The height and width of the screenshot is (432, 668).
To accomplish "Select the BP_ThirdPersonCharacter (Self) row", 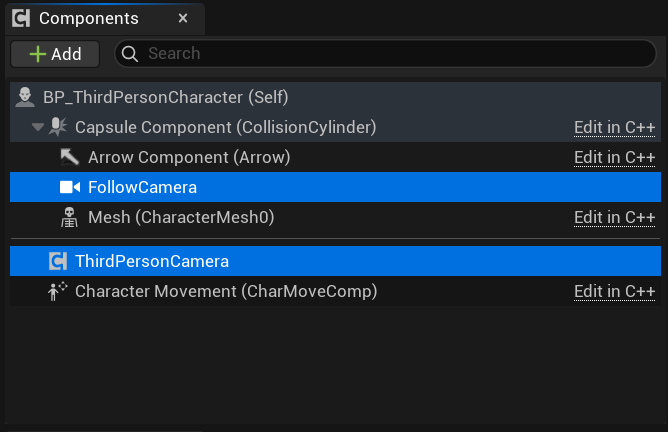I will click(166, 98).
